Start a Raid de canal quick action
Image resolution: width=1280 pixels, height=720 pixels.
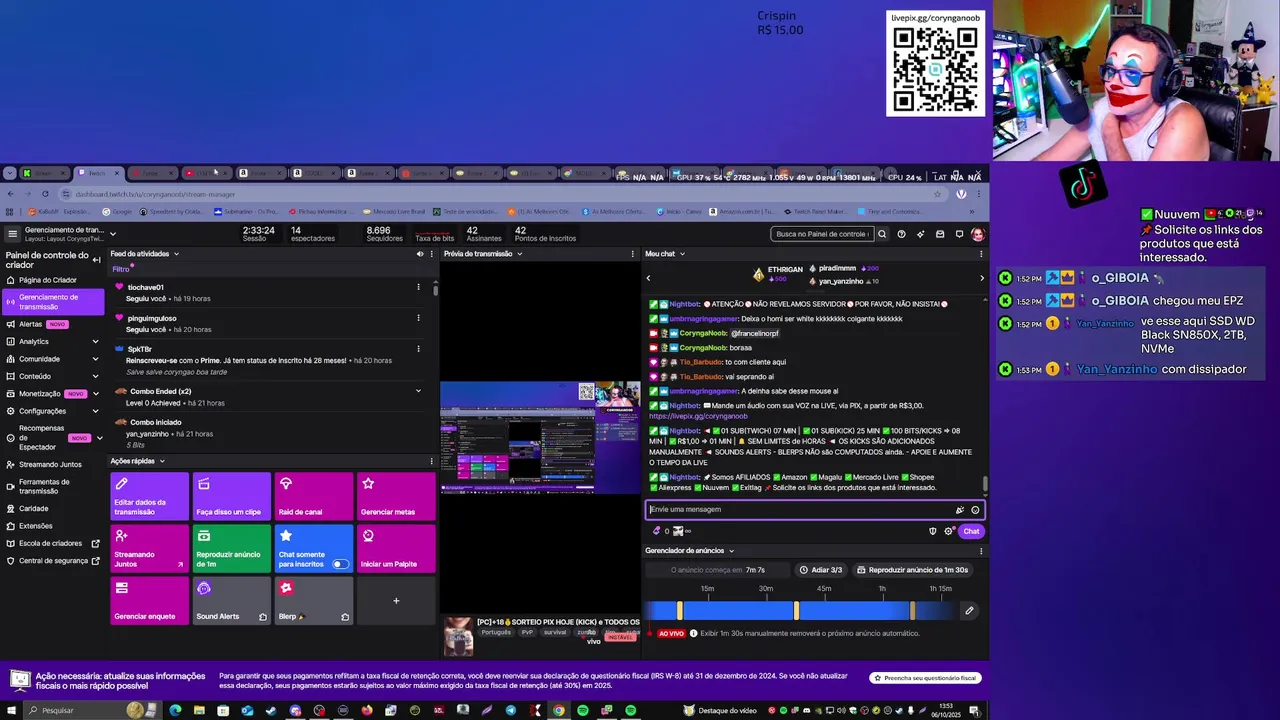[313, 497]
